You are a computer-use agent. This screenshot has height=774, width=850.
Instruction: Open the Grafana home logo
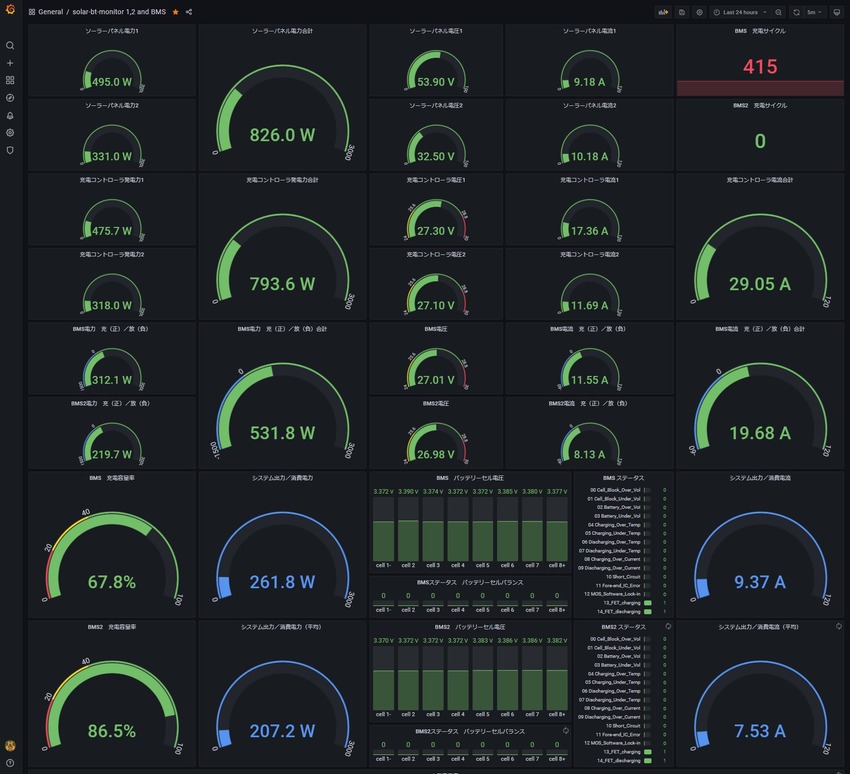[10, 9]
